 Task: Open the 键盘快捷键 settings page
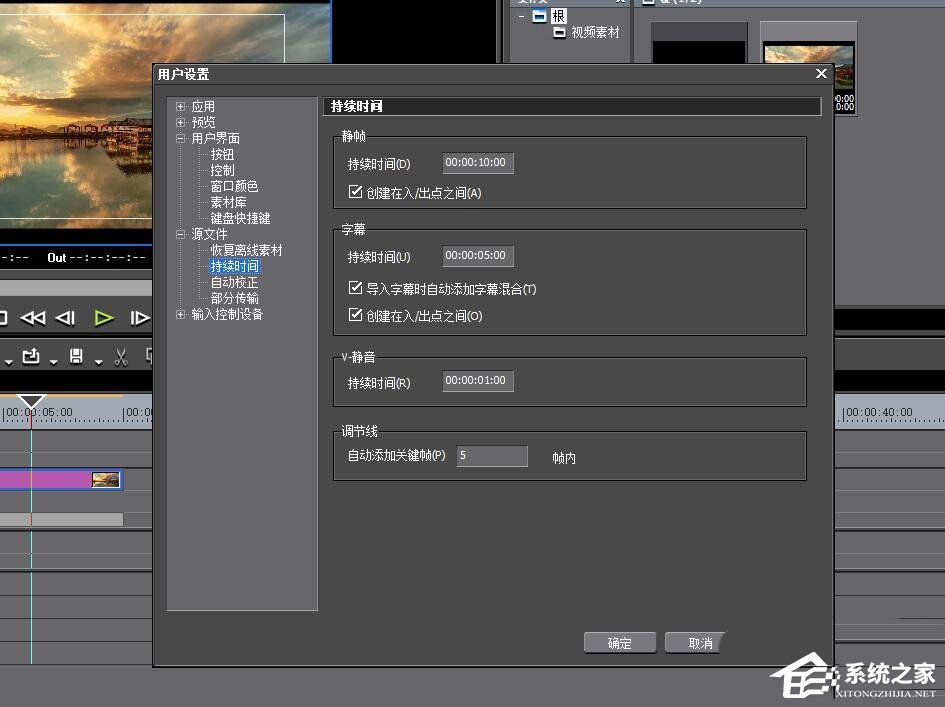(241, 218)
